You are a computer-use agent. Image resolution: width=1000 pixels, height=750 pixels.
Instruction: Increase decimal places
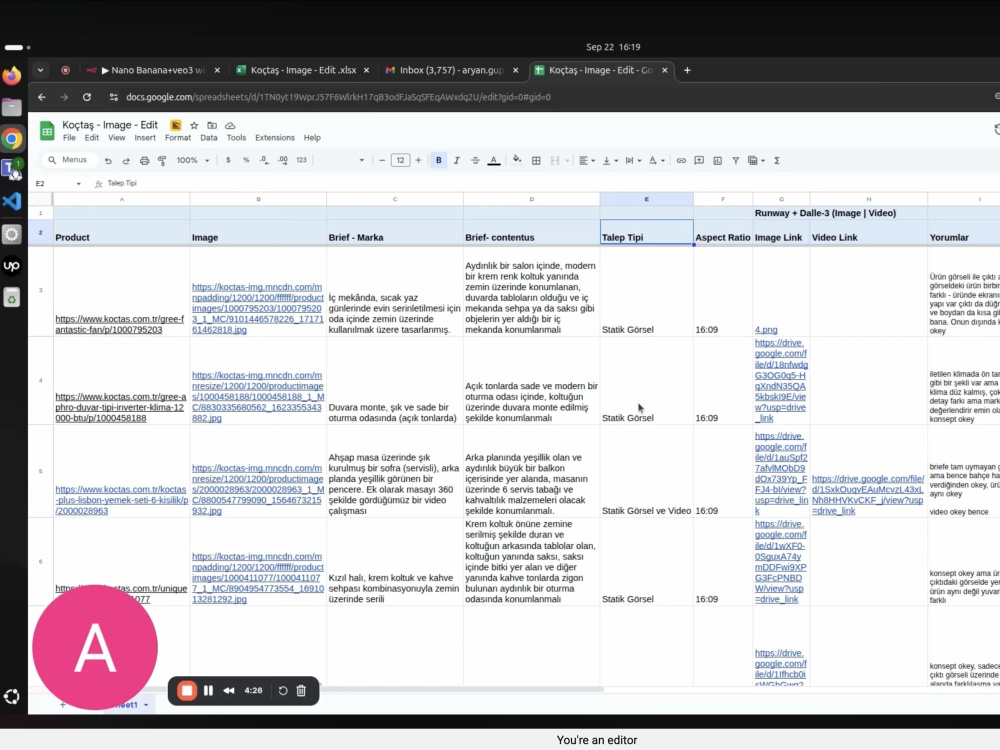point(283,160)
